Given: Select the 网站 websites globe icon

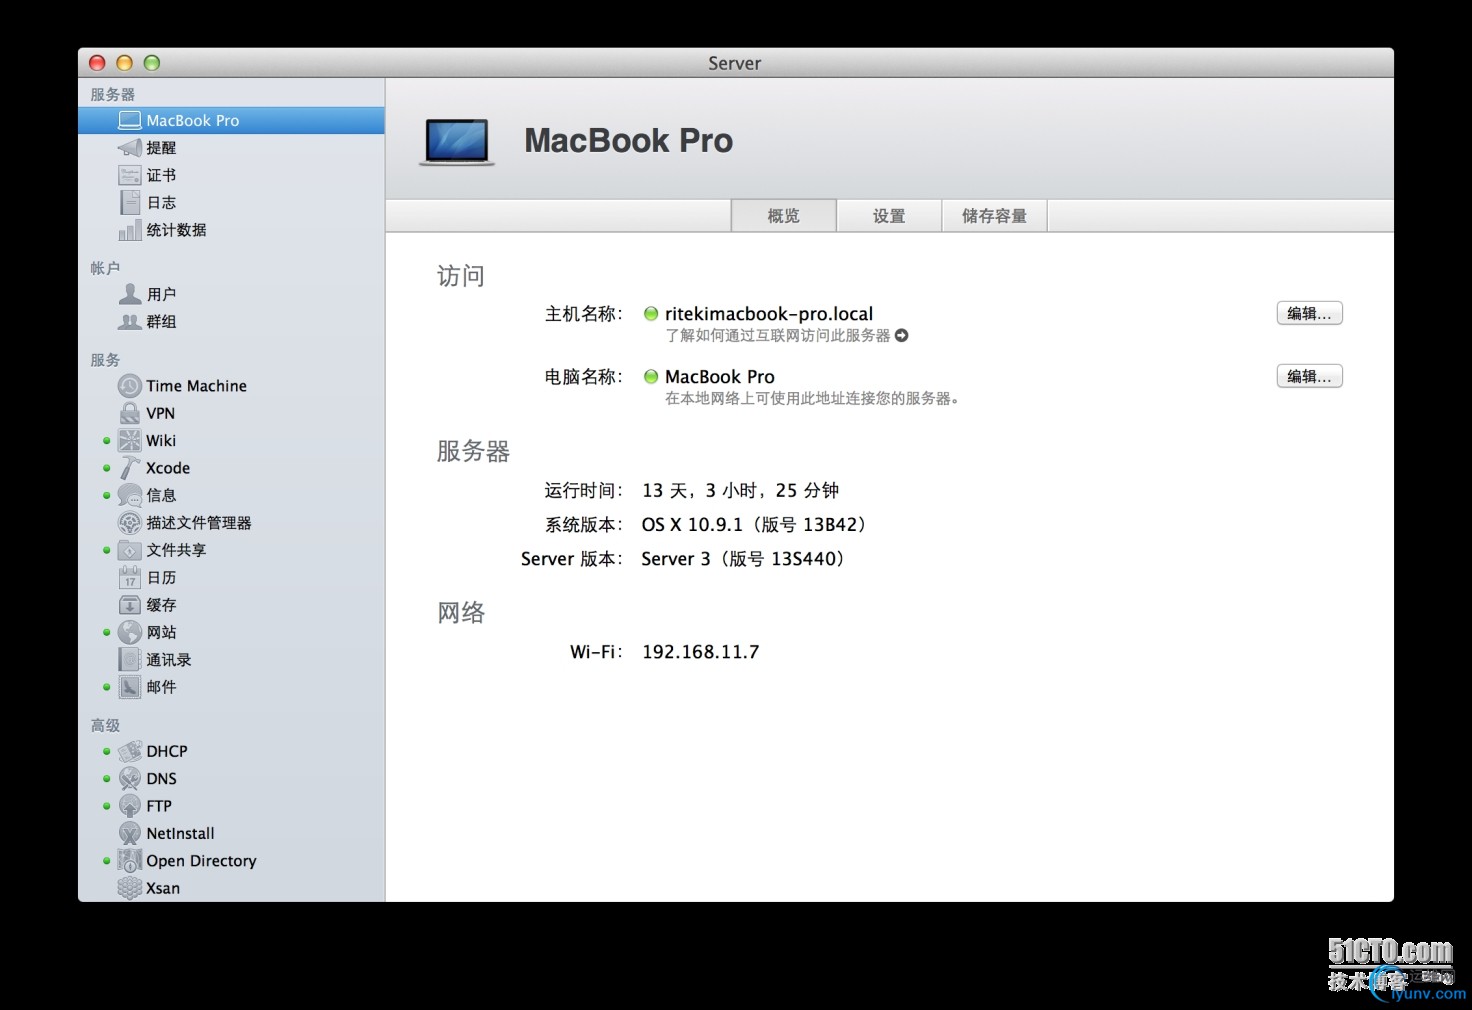Looking at the screenshot, I should point(130,632).
